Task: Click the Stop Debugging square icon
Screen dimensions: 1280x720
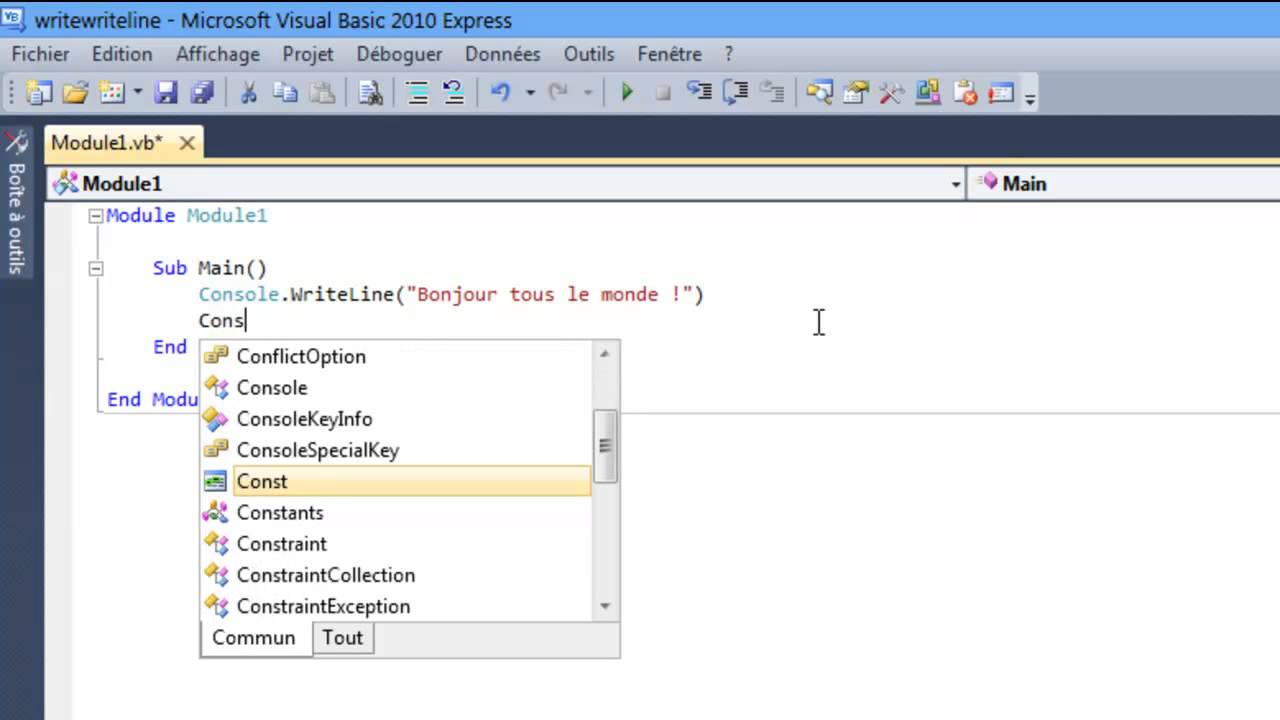Action: [x=662, y=93]
